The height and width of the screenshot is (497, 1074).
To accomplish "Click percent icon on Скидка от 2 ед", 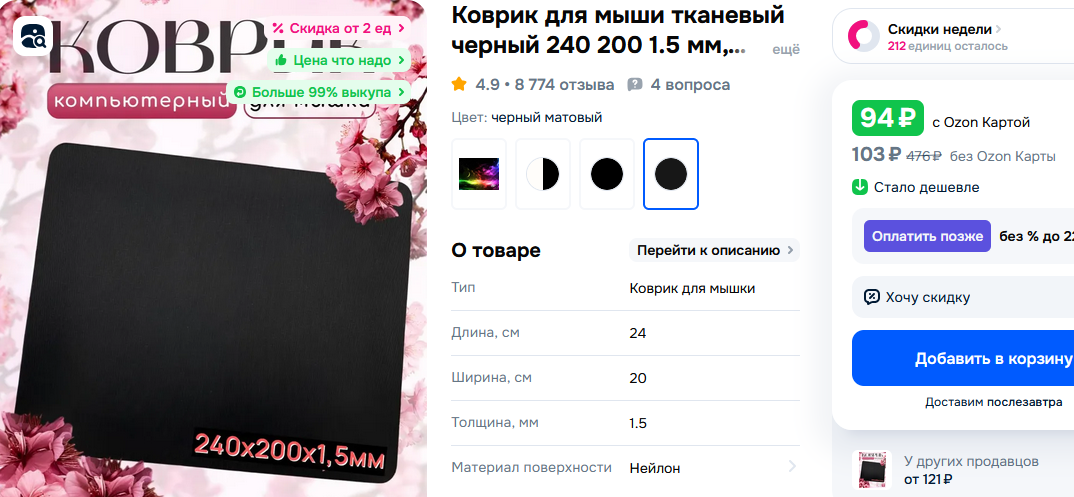I will [x=277, y=28].
